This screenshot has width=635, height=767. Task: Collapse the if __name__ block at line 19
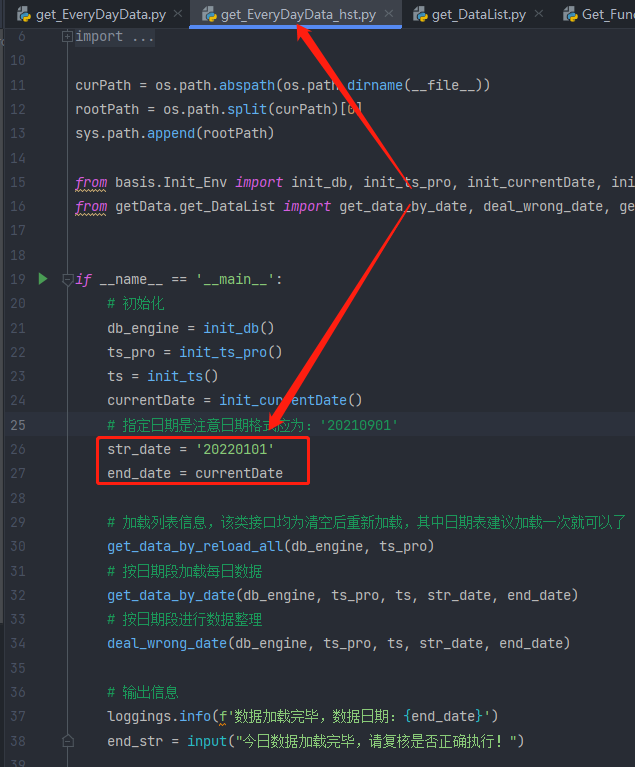point(67,279)
